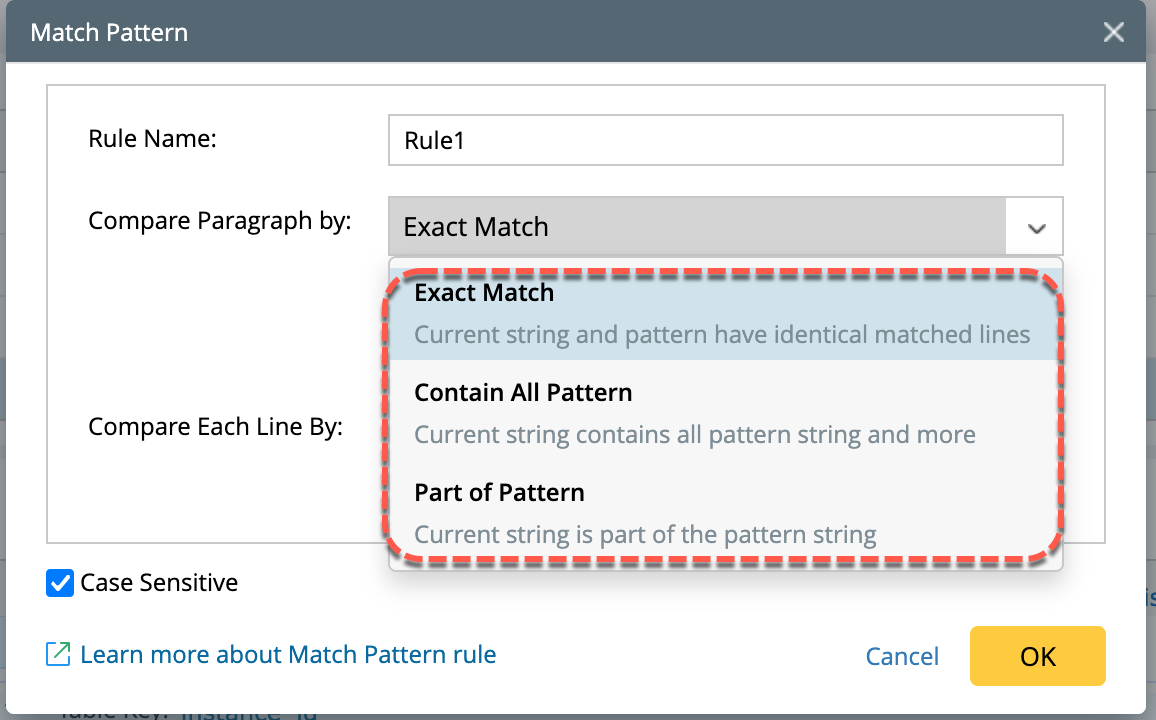
Task: Open the Compare Paragraph by combo box
Action: point(696,227)
